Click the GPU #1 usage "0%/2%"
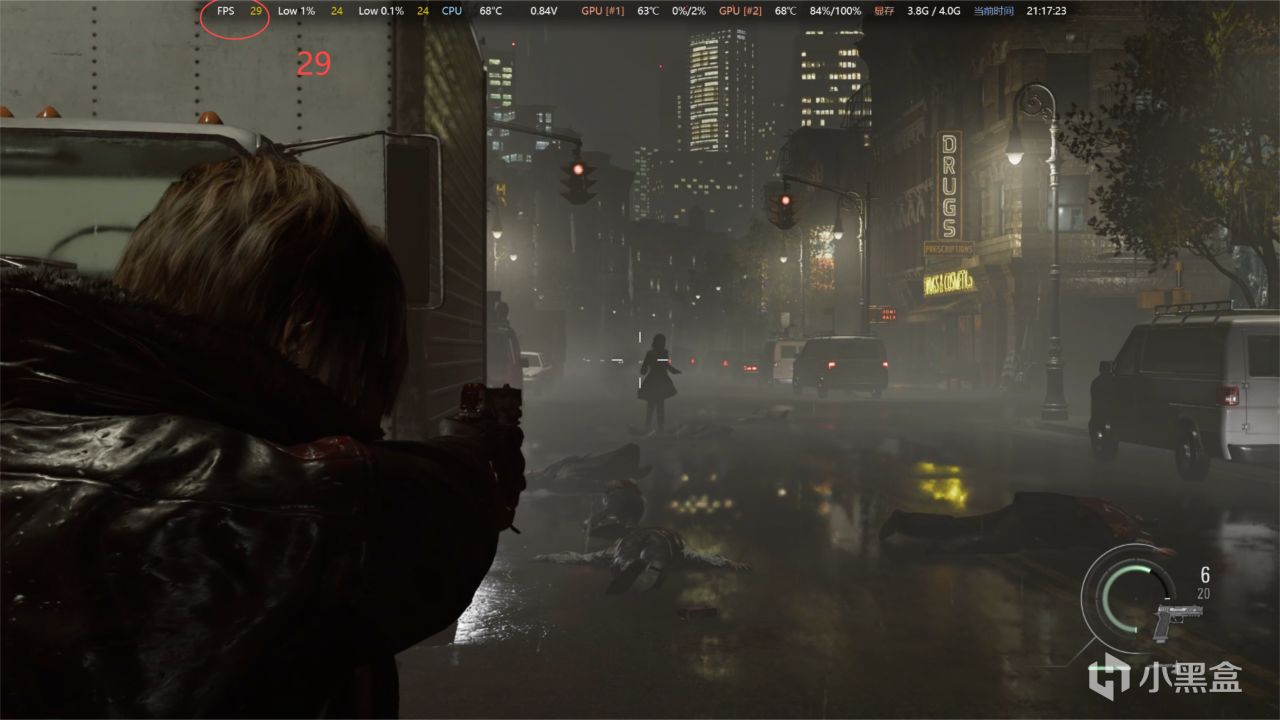 click(689, 11)
